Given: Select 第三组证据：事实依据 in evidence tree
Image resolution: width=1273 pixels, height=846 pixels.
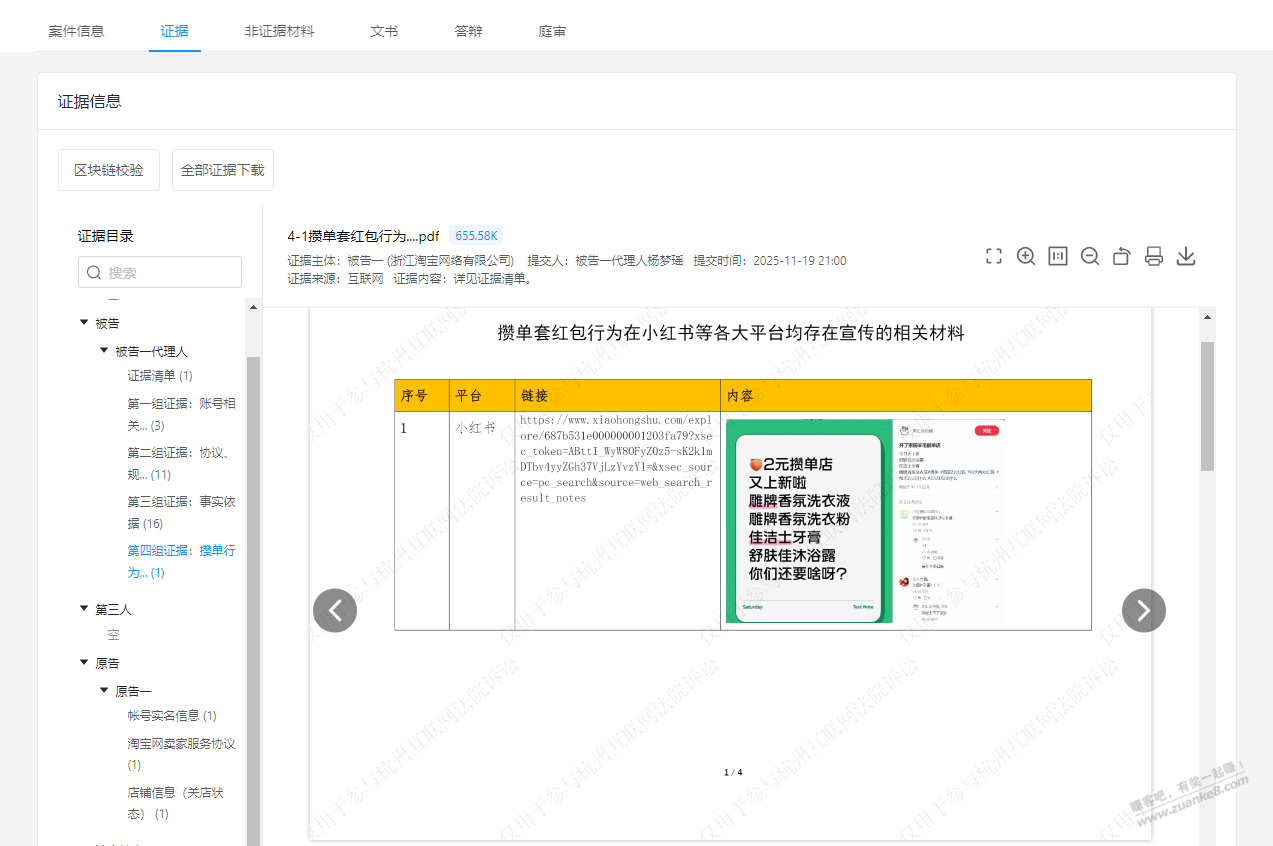Looking at the screenshot, I should (x=181, y=512).
